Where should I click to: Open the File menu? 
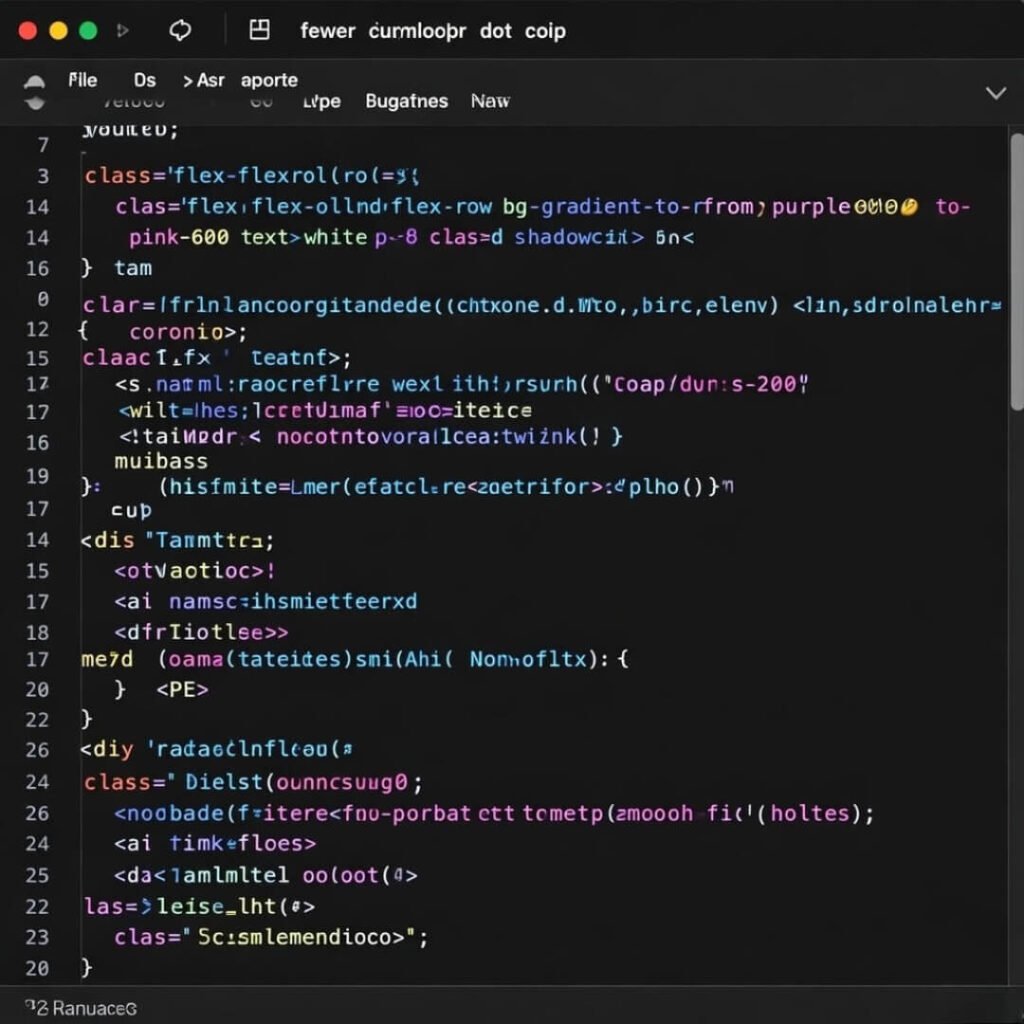click(x=83, y=80)
